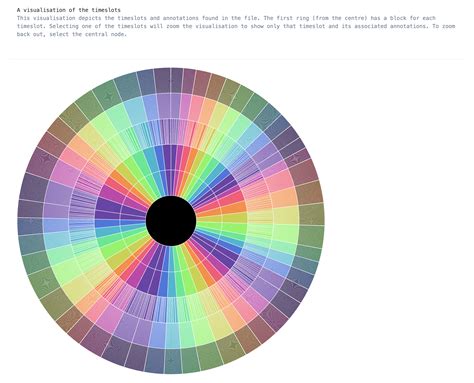Screen dimensions: 474x383
Task: Click the heading "A visualisation of the timeslots"
Action: (x=69, y=10)
